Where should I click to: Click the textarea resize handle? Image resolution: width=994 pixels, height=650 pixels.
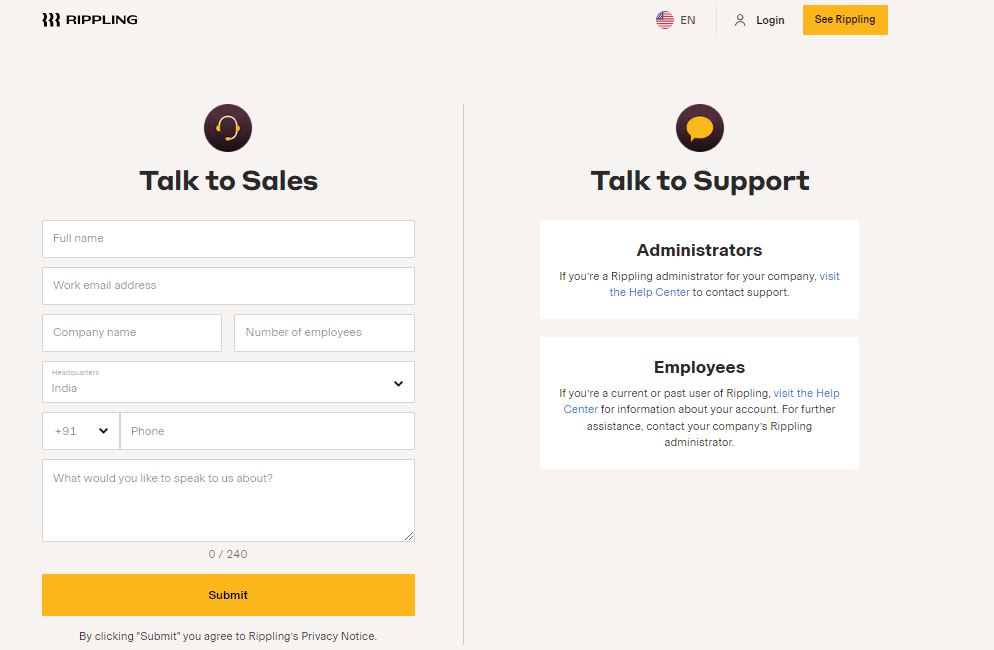coord(410,536)
